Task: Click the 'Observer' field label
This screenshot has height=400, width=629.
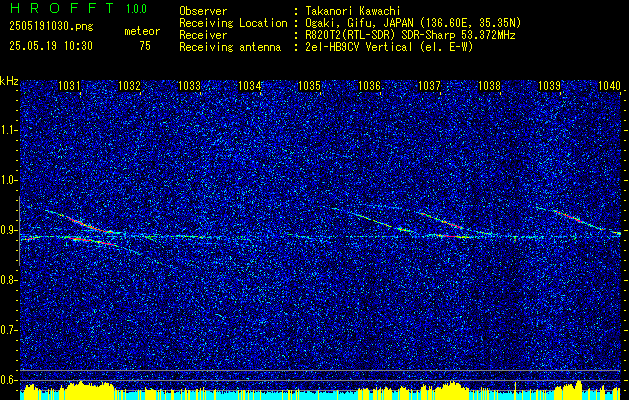Action: point(203,11)
